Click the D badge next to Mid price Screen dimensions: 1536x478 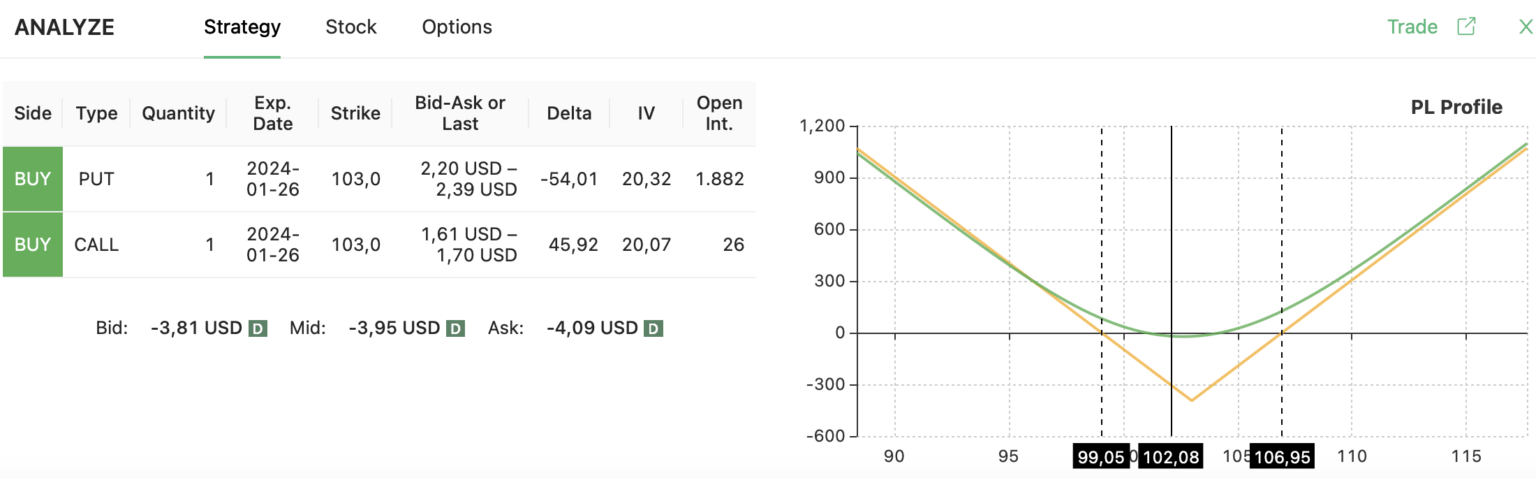pos(455,328)
